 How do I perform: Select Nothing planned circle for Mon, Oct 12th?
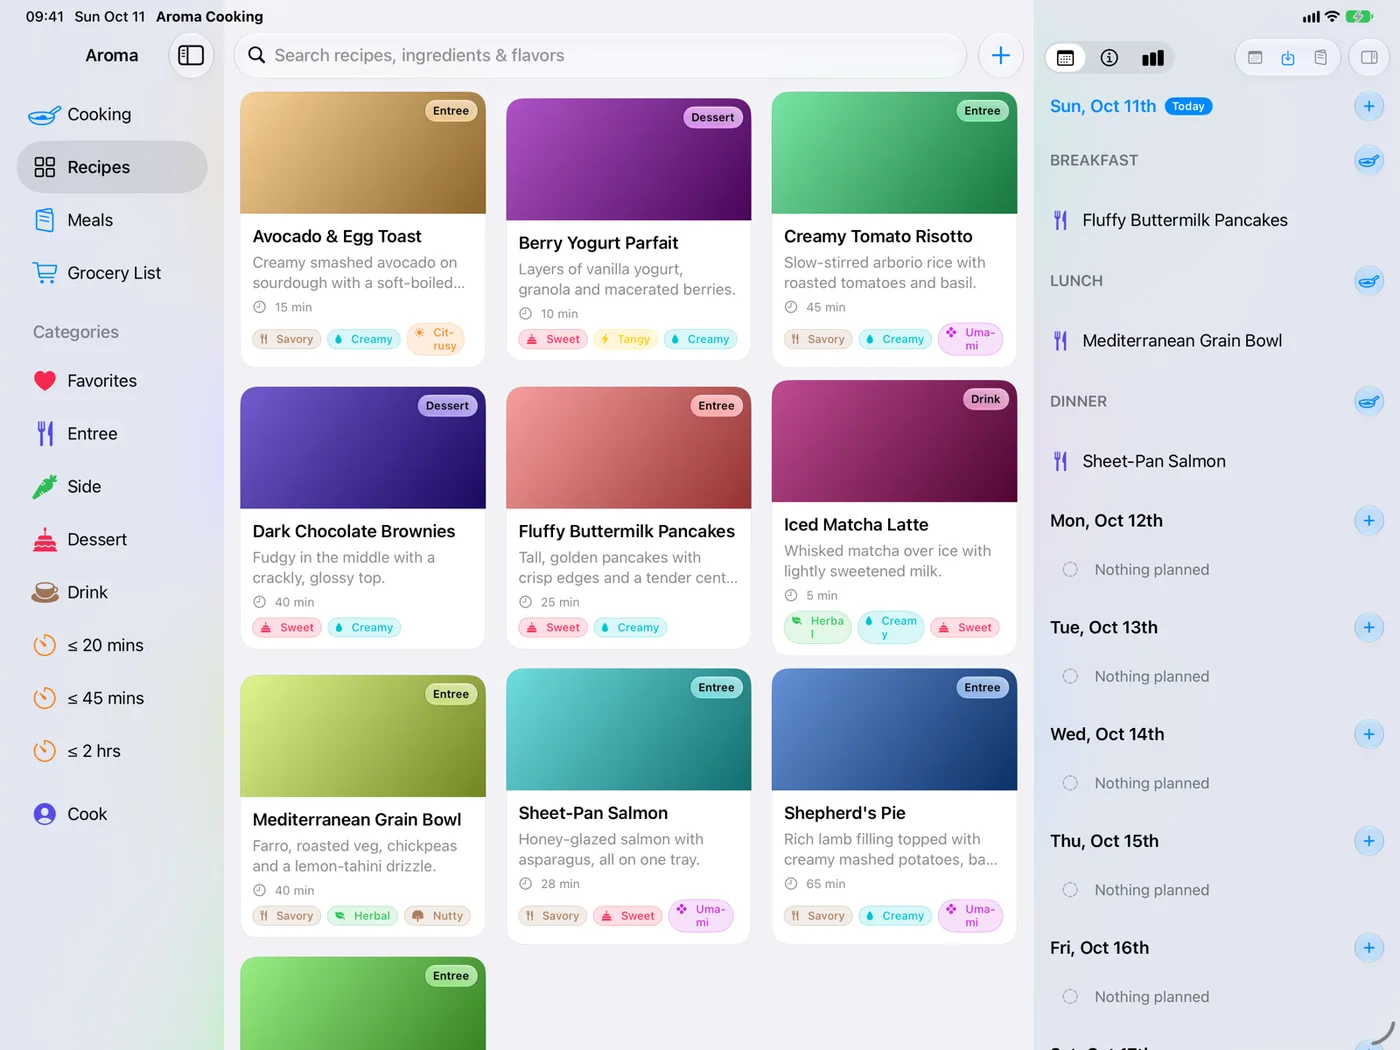(x=1070, y=570)
